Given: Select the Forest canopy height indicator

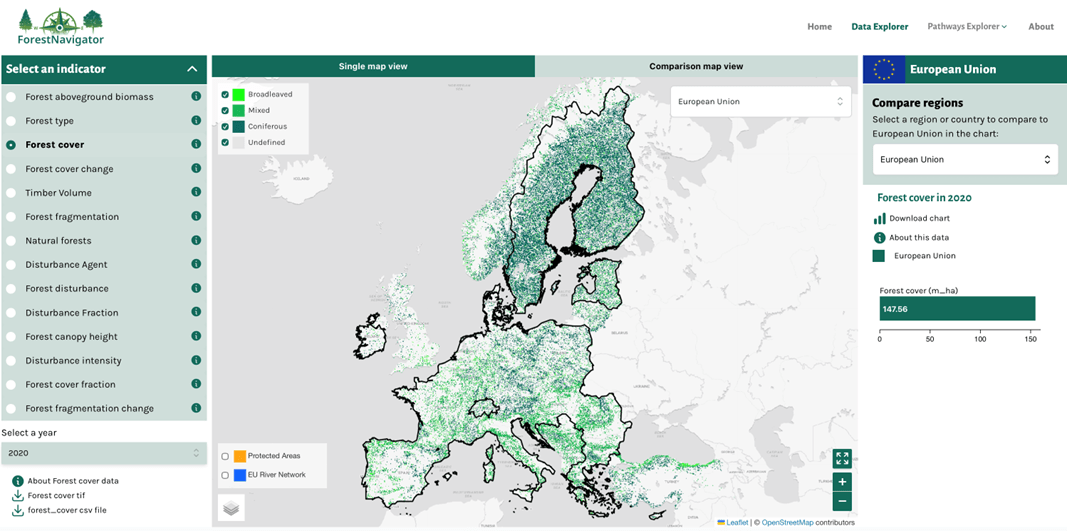Looking at the screenshot, I should 11,337.
